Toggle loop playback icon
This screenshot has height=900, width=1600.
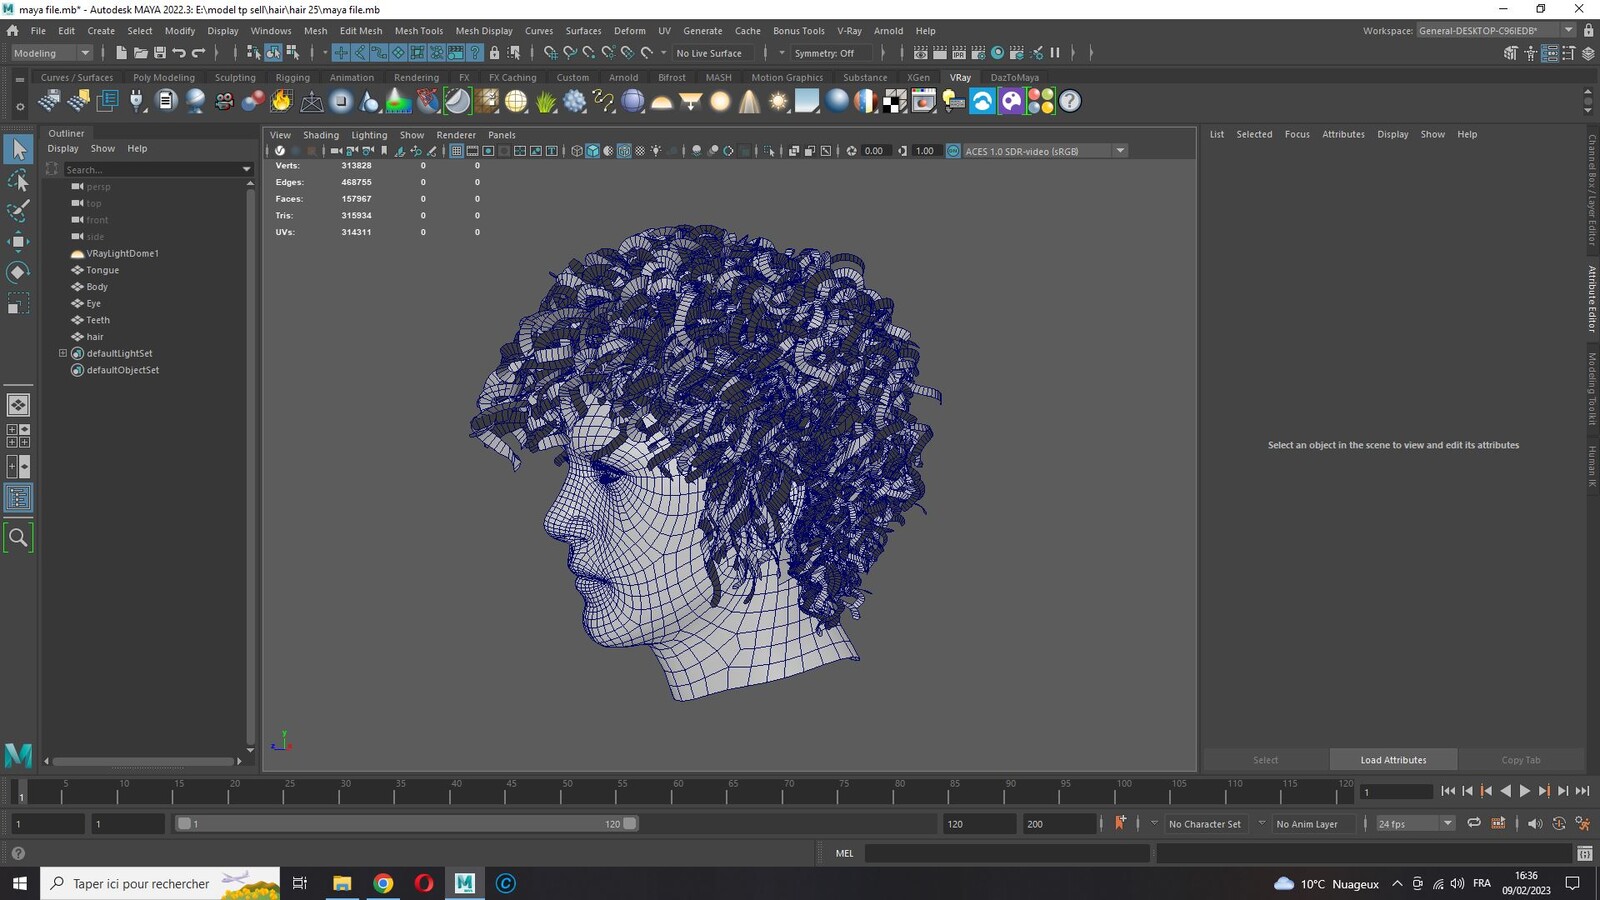pos(1474,823)
